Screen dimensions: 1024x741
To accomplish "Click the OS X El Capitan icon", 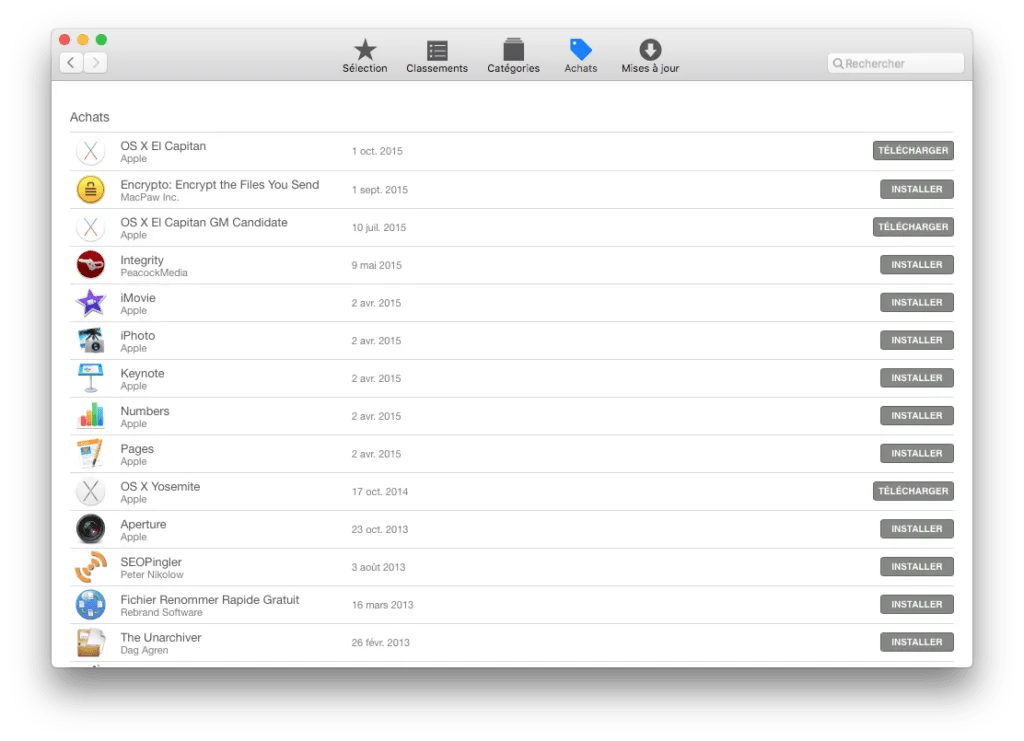I will 91,151.
